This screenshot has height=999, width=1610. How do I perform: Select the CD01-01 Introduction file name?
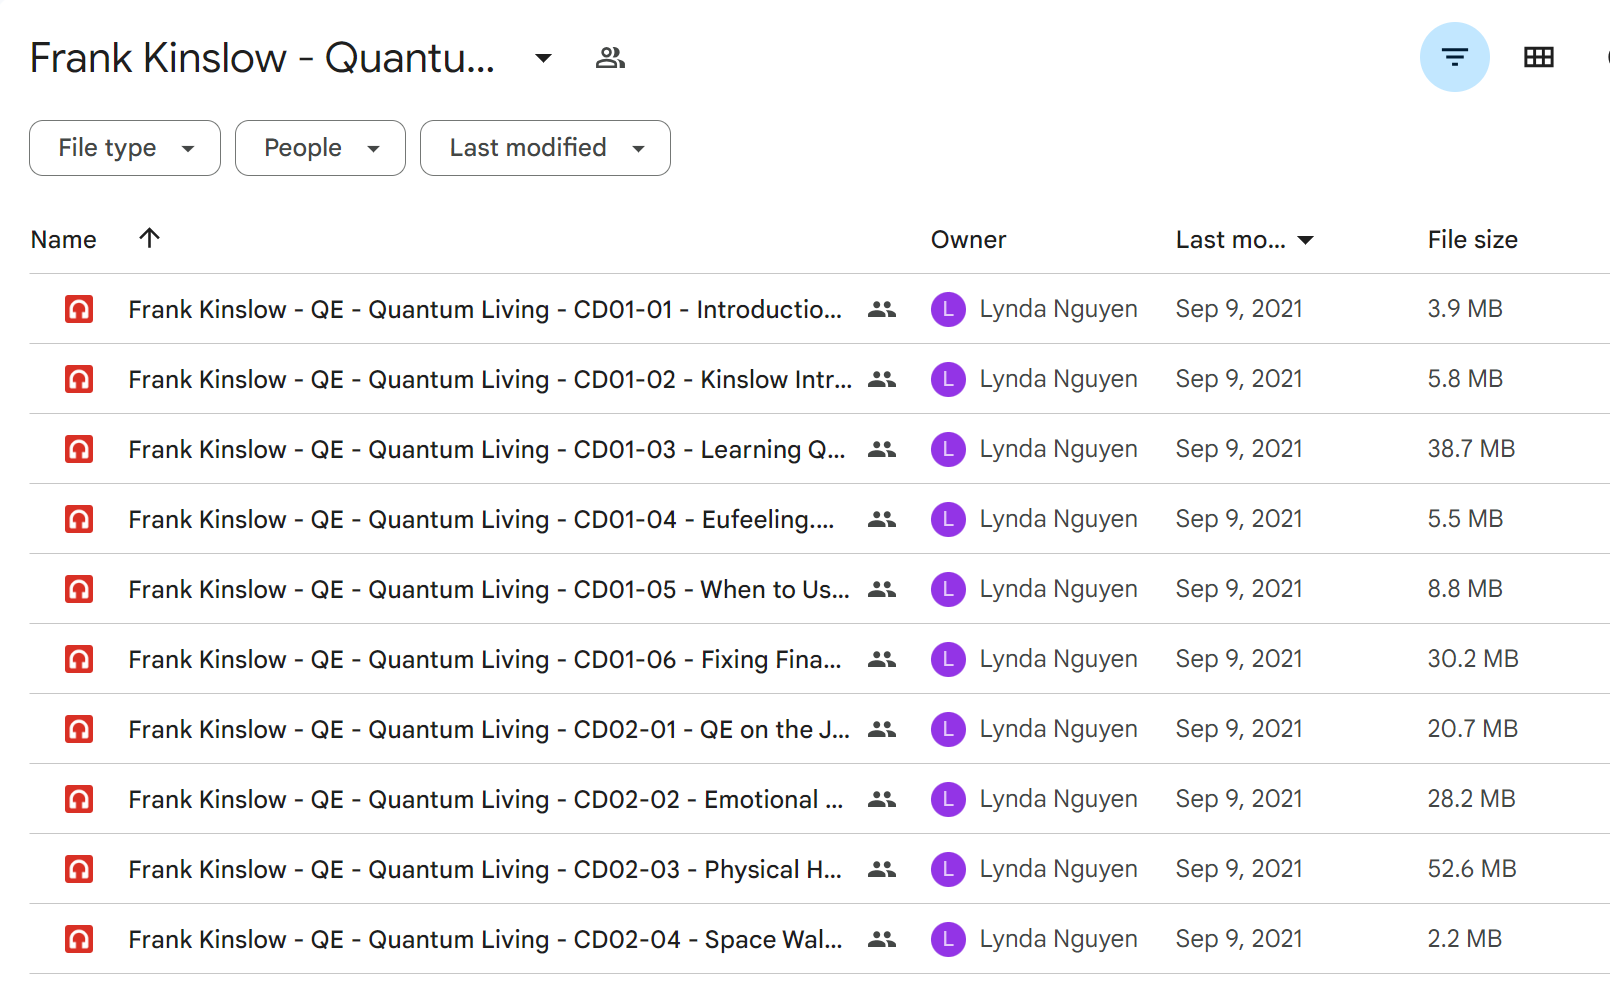(485, 310)
